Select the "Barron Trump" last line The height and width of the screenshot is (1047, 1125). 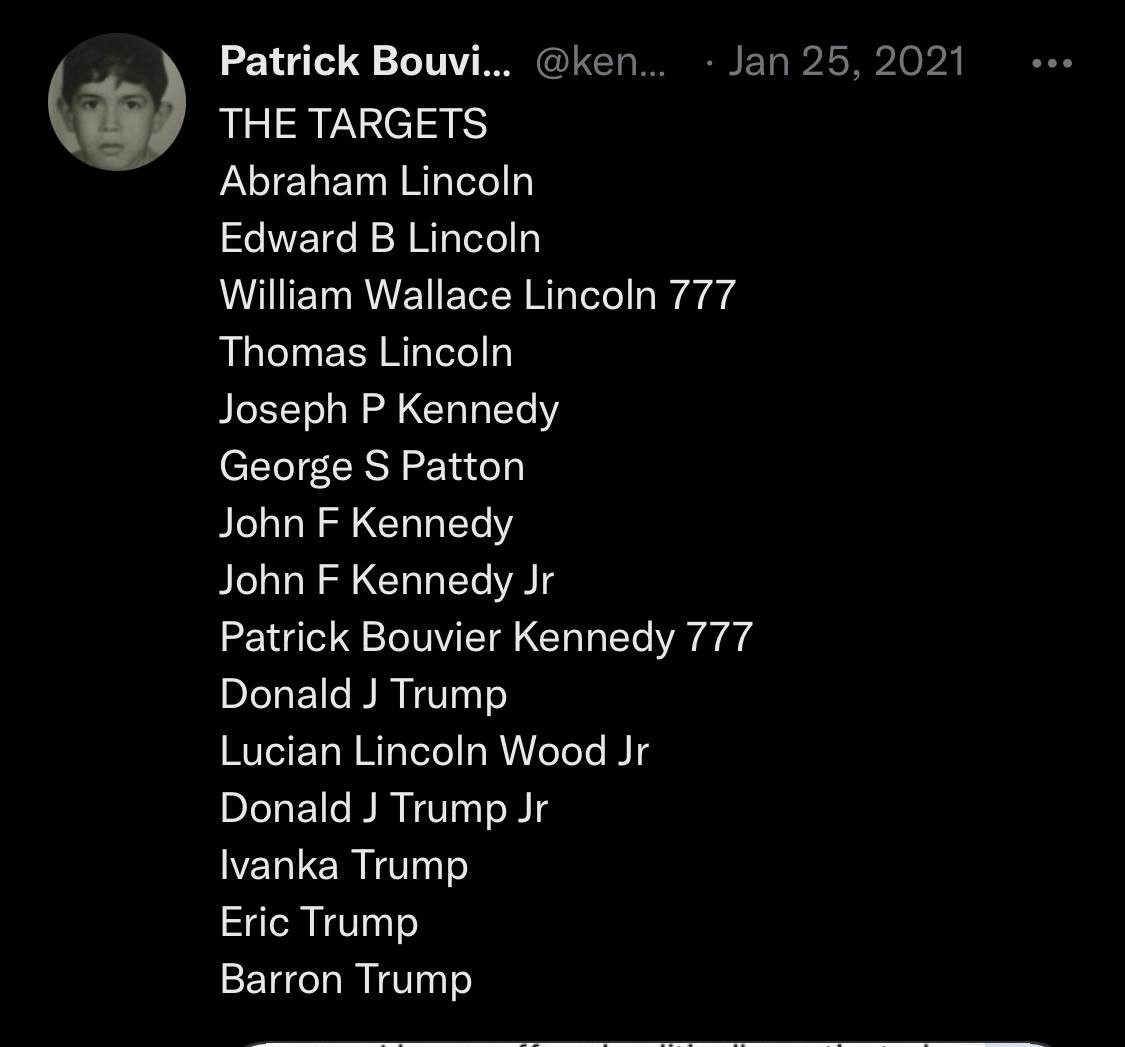[346, 979]
